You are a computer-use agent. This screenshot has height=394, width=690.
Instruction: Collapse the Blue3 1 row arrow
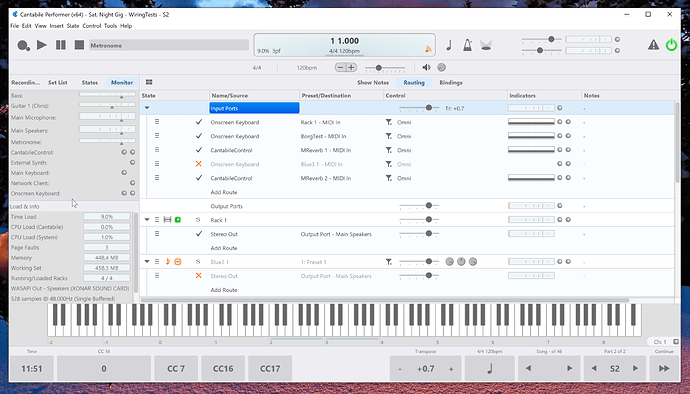[147, 261]
